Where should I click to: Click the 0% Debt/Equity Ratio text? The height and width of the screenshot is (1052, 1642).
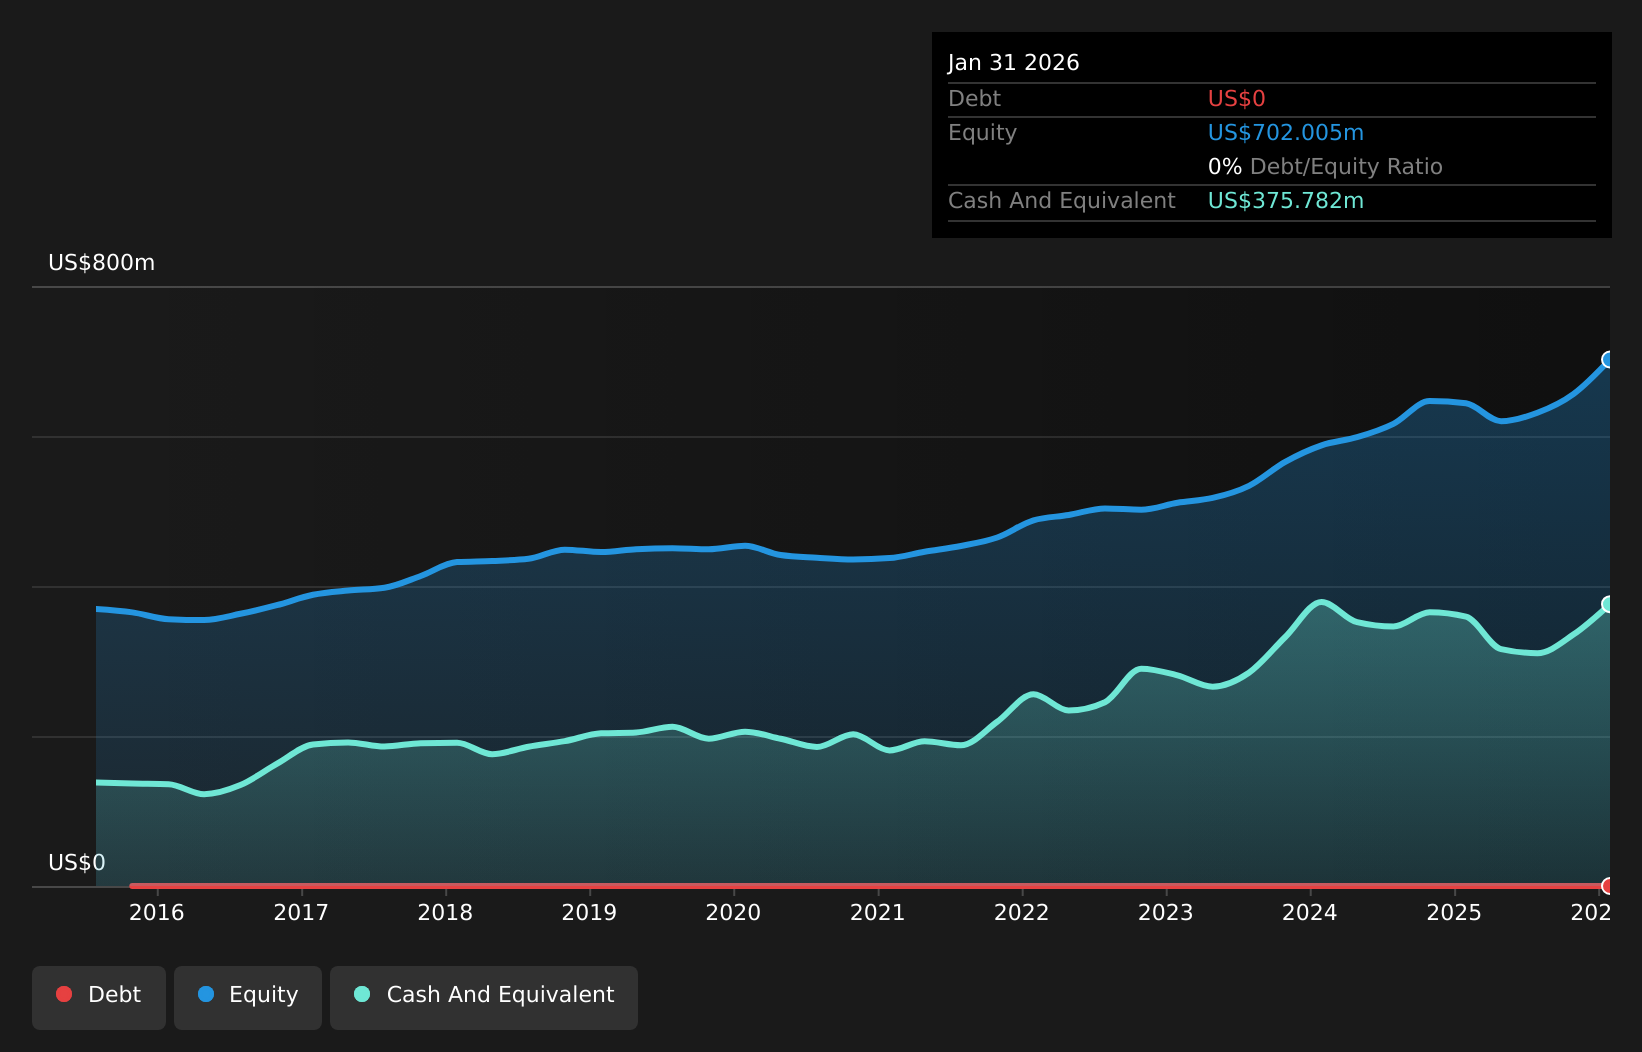[x=1325, y=167]
